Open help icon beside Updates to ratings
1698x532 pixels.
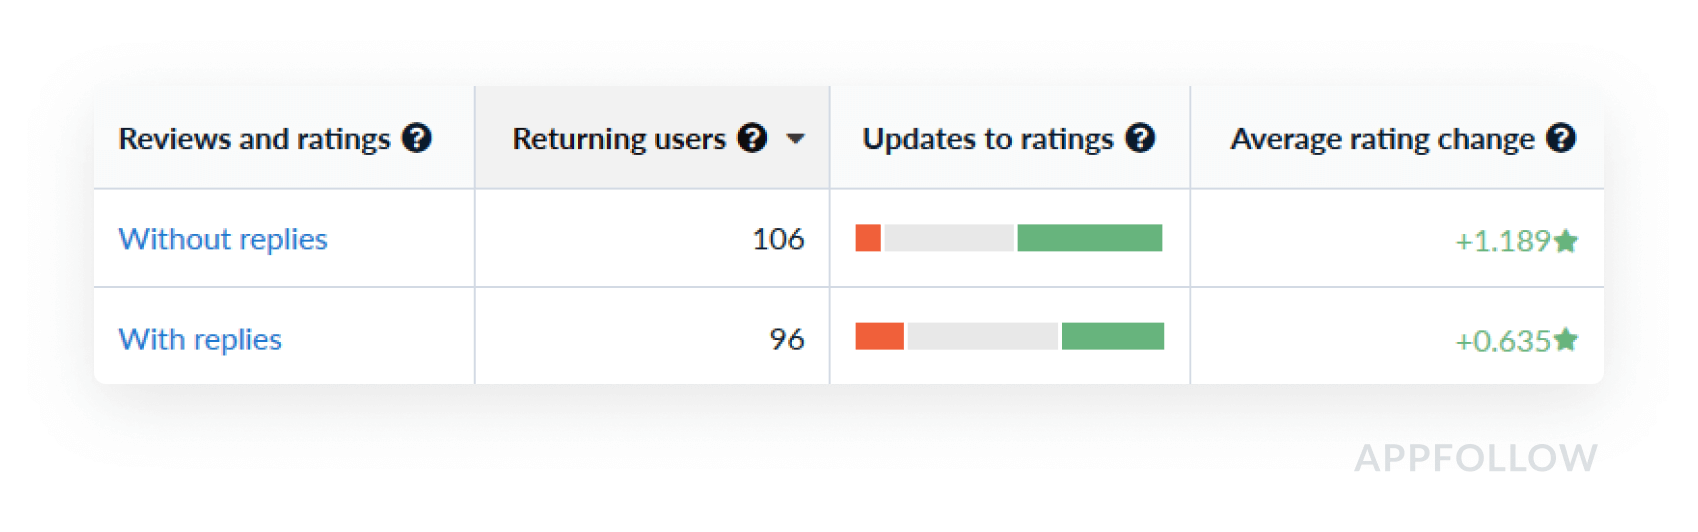[1140, 138]
